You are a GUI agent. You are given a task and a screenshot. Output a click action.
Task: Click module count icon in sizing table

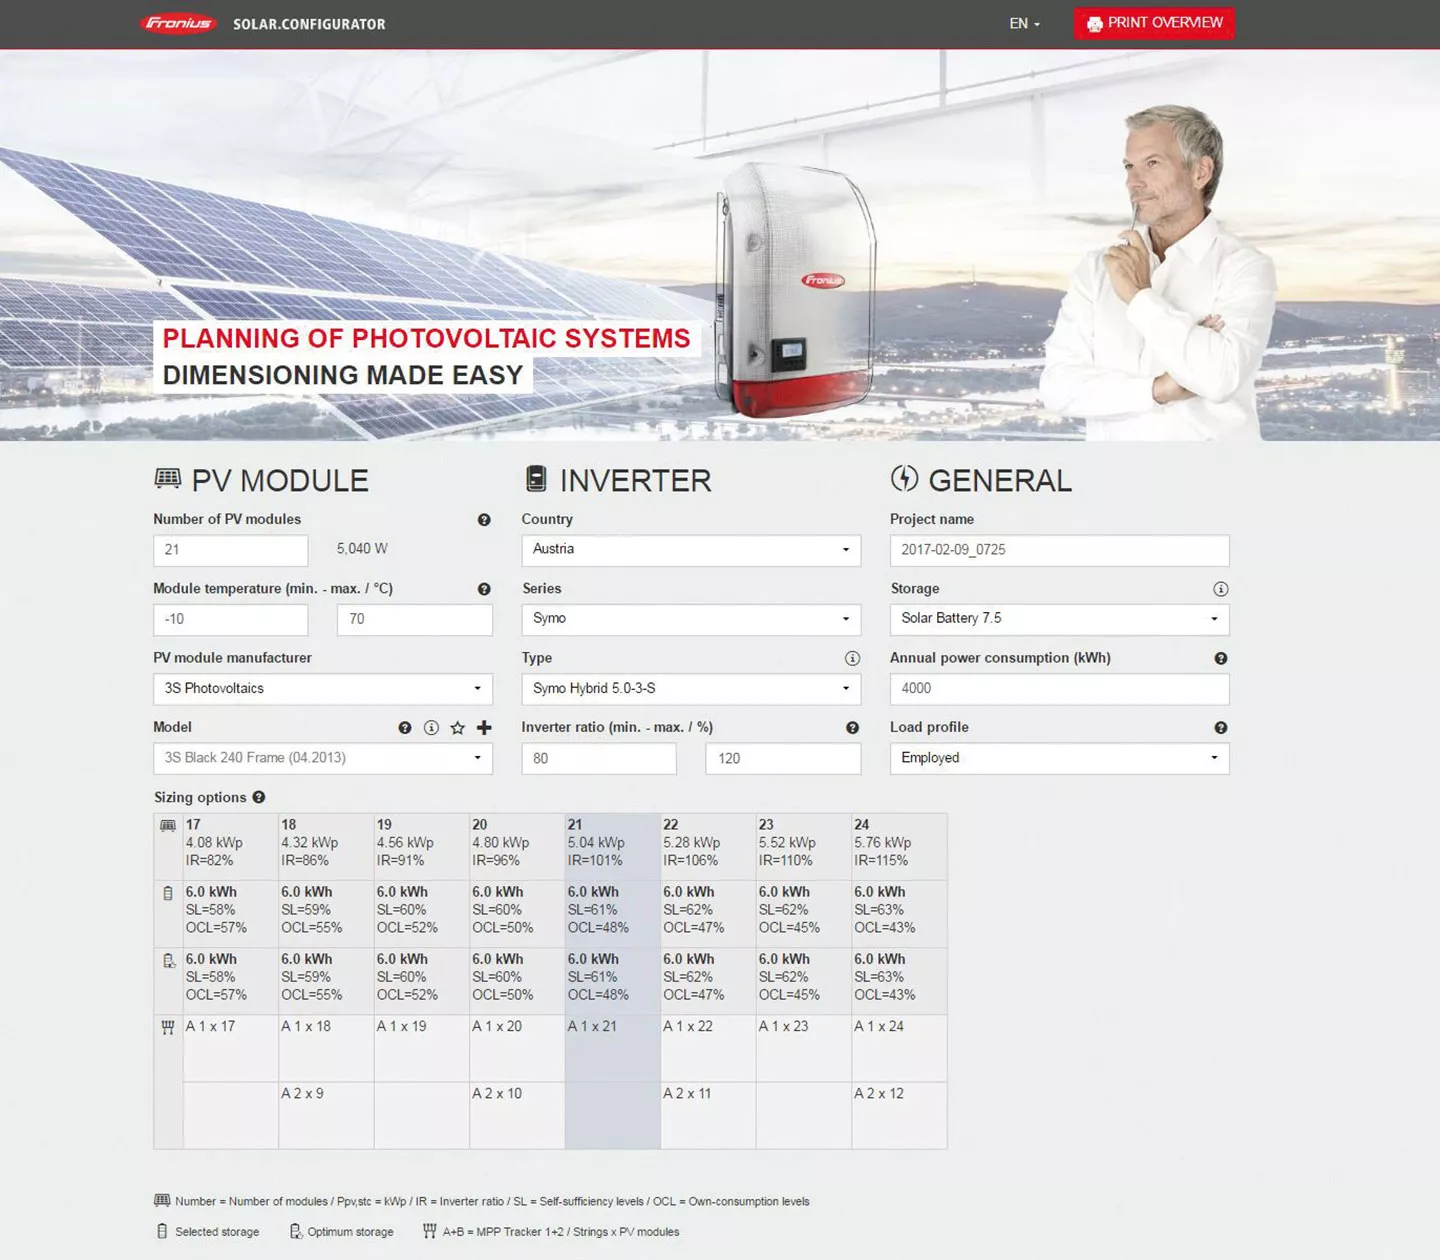168,826
